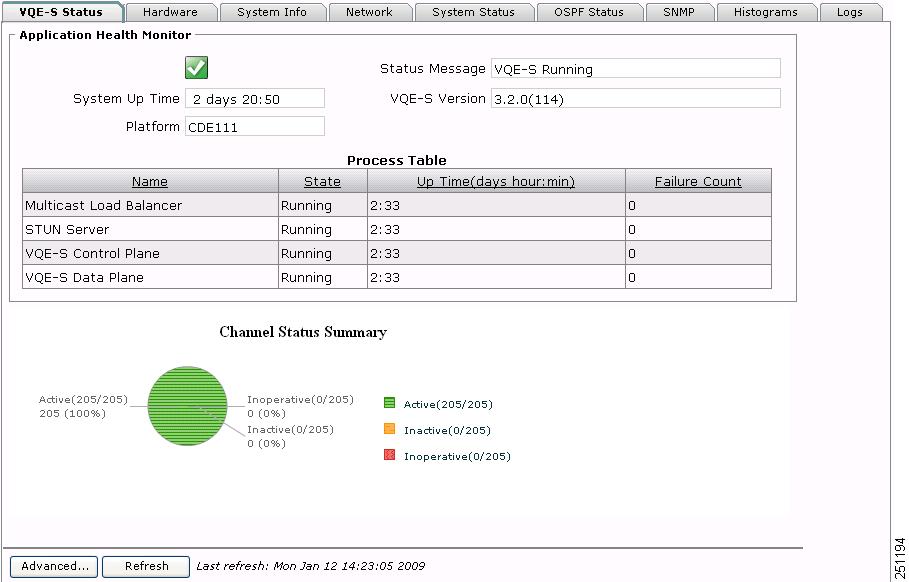Click up time 2:33 for Multicast Load Balancer
The height and width of the screenshot is (582, 909).
pos(385,206)
